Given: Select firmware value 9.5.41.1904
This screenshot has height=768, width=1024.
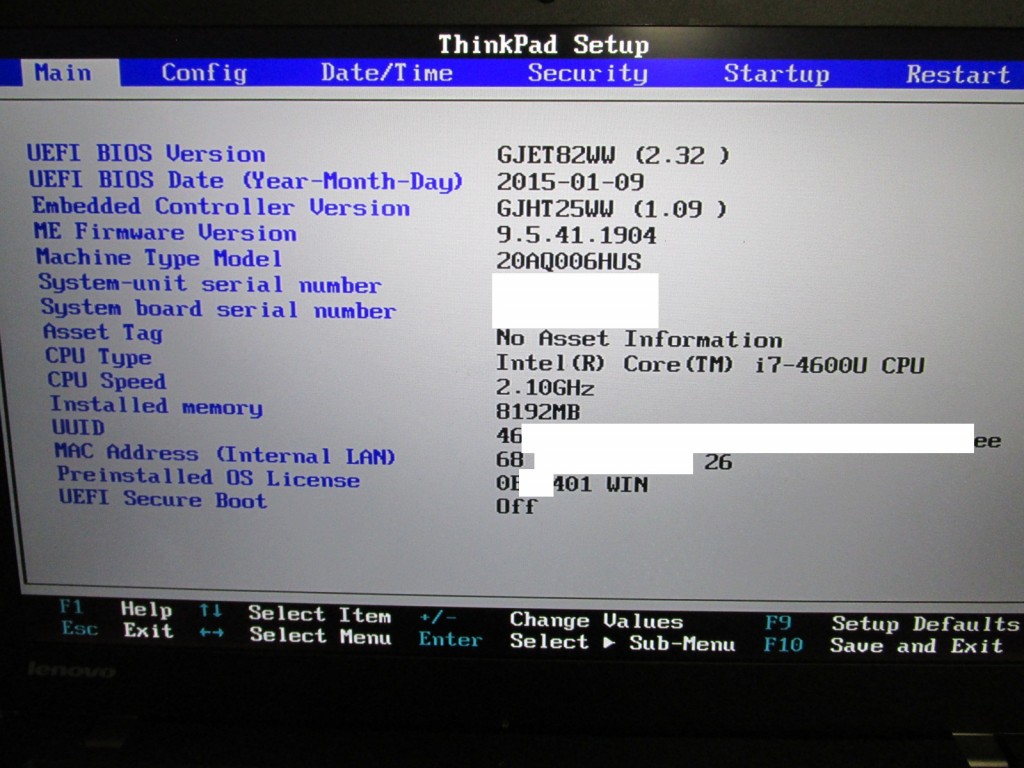Looking at the screenshot, I should pyautogui.click(x=576, y=235).
